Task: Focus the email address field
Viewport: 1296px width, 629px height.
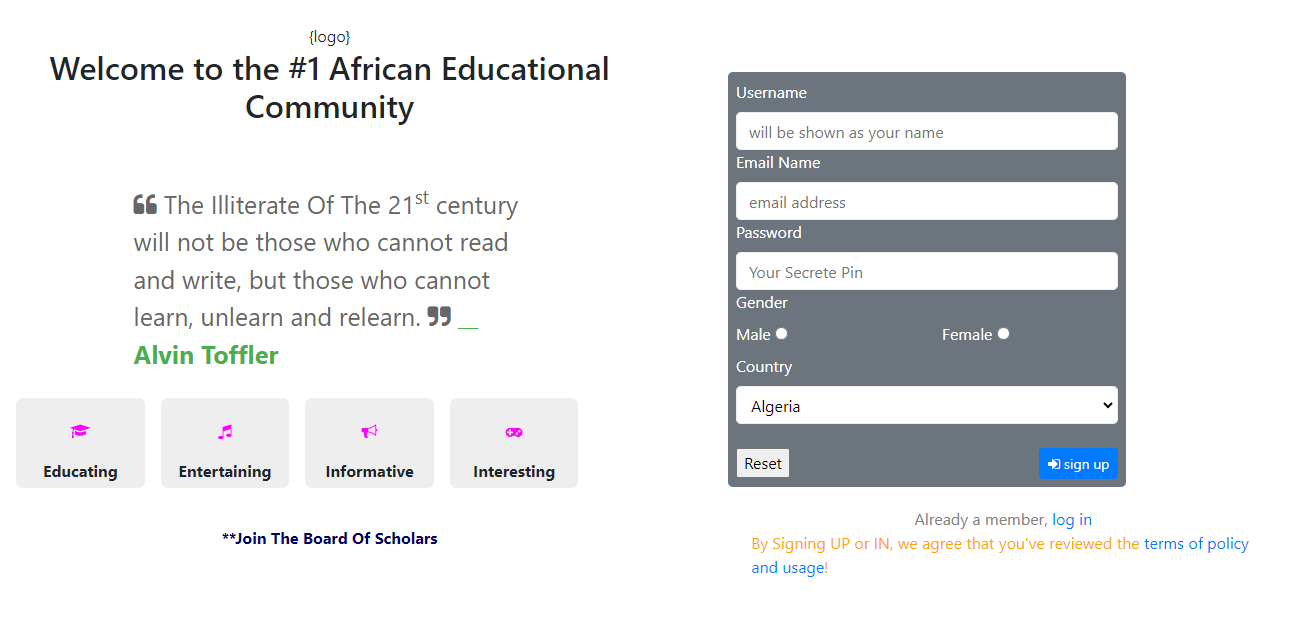Action: (x=927, y=201)
